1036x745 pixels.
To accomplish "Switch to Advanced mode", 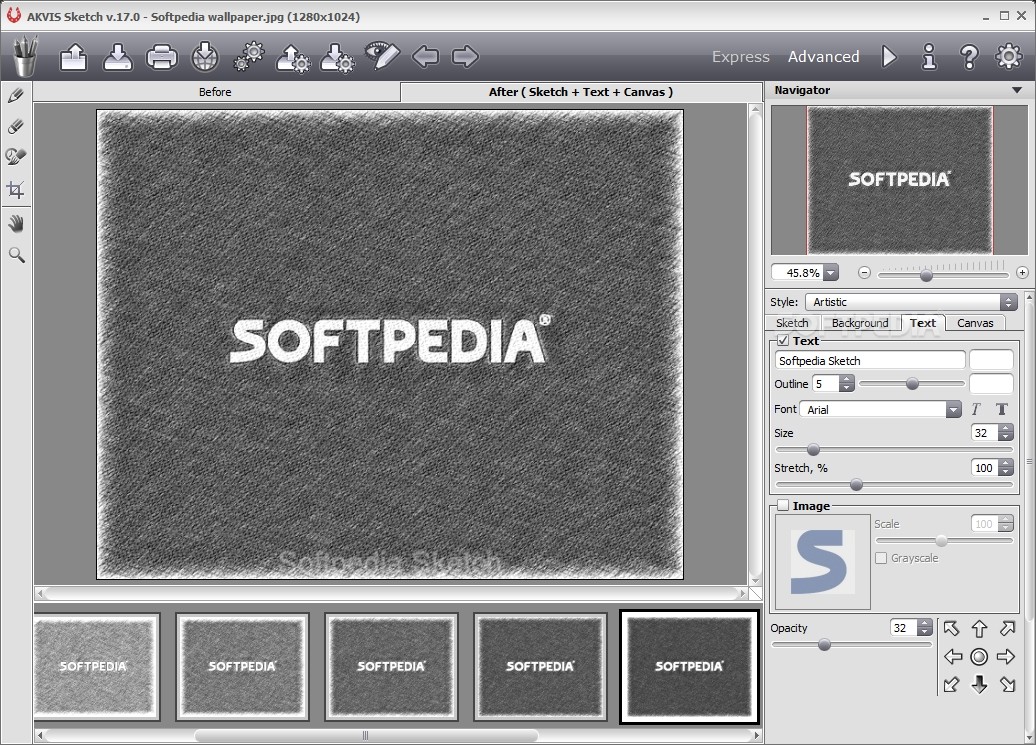I will pyautogui.click(x=823, y=57).
